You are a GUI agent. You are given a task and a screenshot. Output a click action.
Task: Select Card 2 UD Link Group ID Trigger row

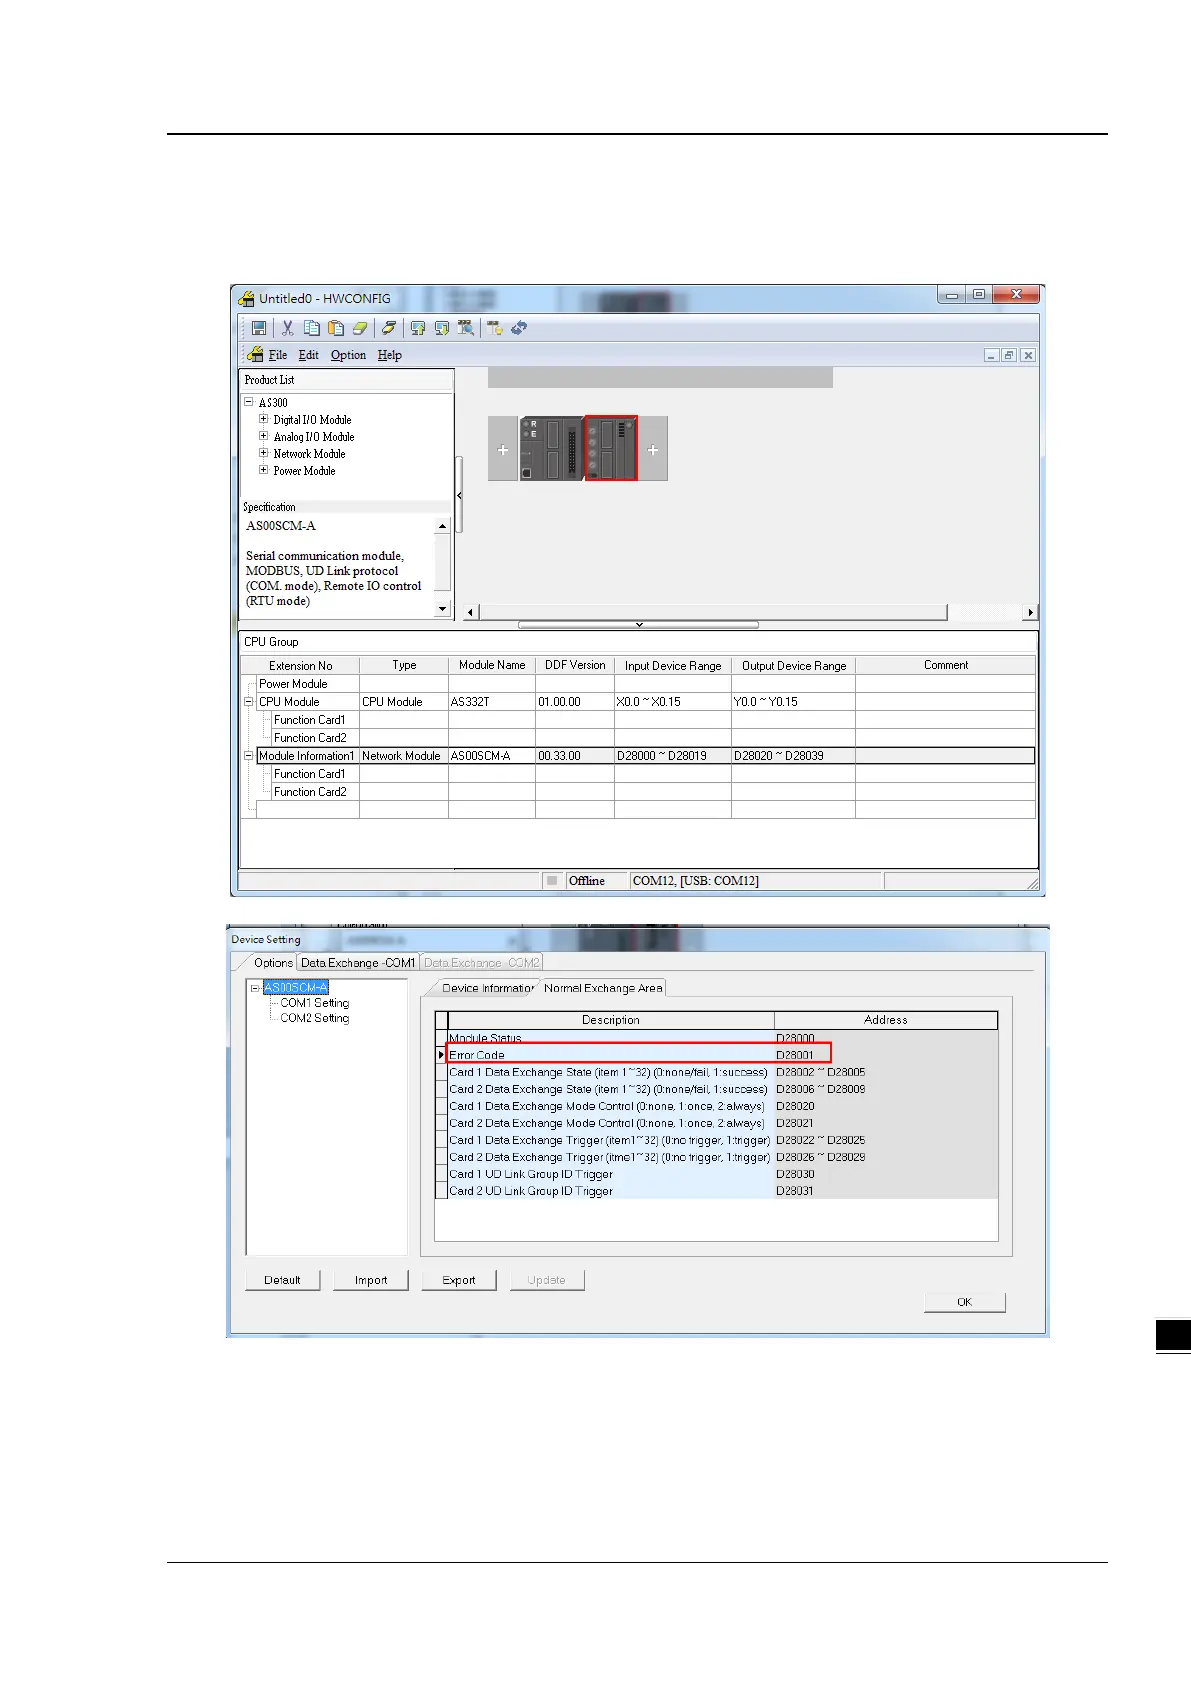click(x=716, y=1191)
